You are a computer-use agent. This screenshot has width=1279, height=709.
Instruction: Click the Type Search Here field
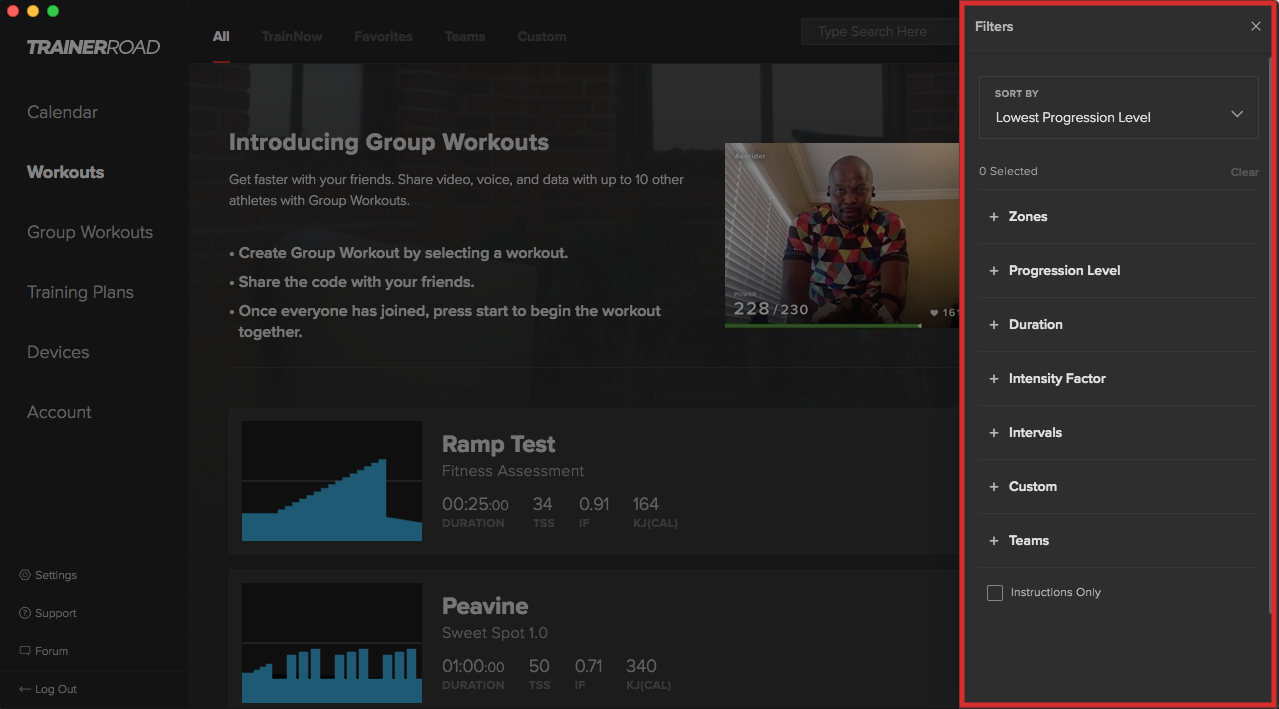coord(880,32)
